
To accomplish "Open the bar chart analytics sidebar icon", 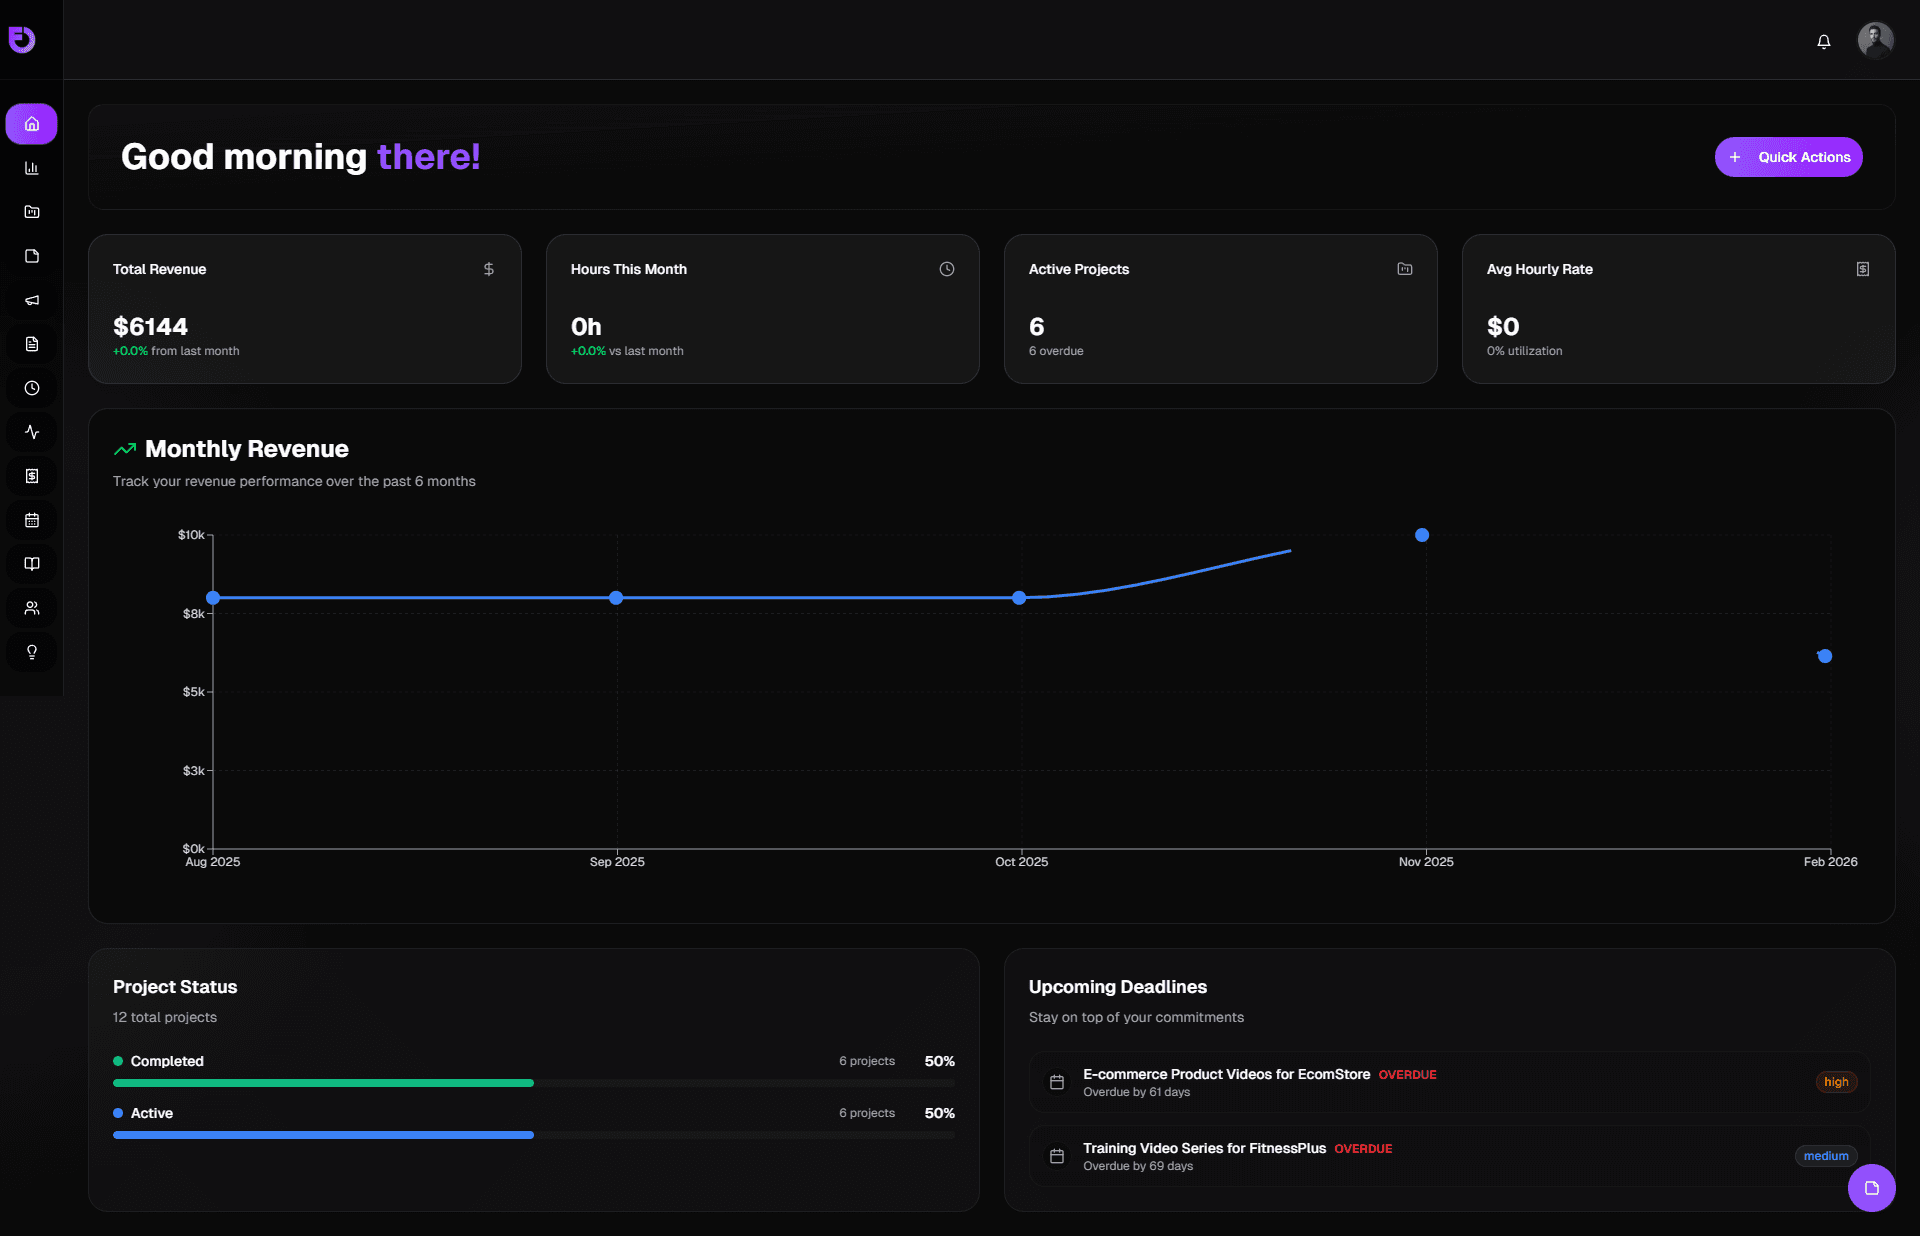I will point(32,168).
